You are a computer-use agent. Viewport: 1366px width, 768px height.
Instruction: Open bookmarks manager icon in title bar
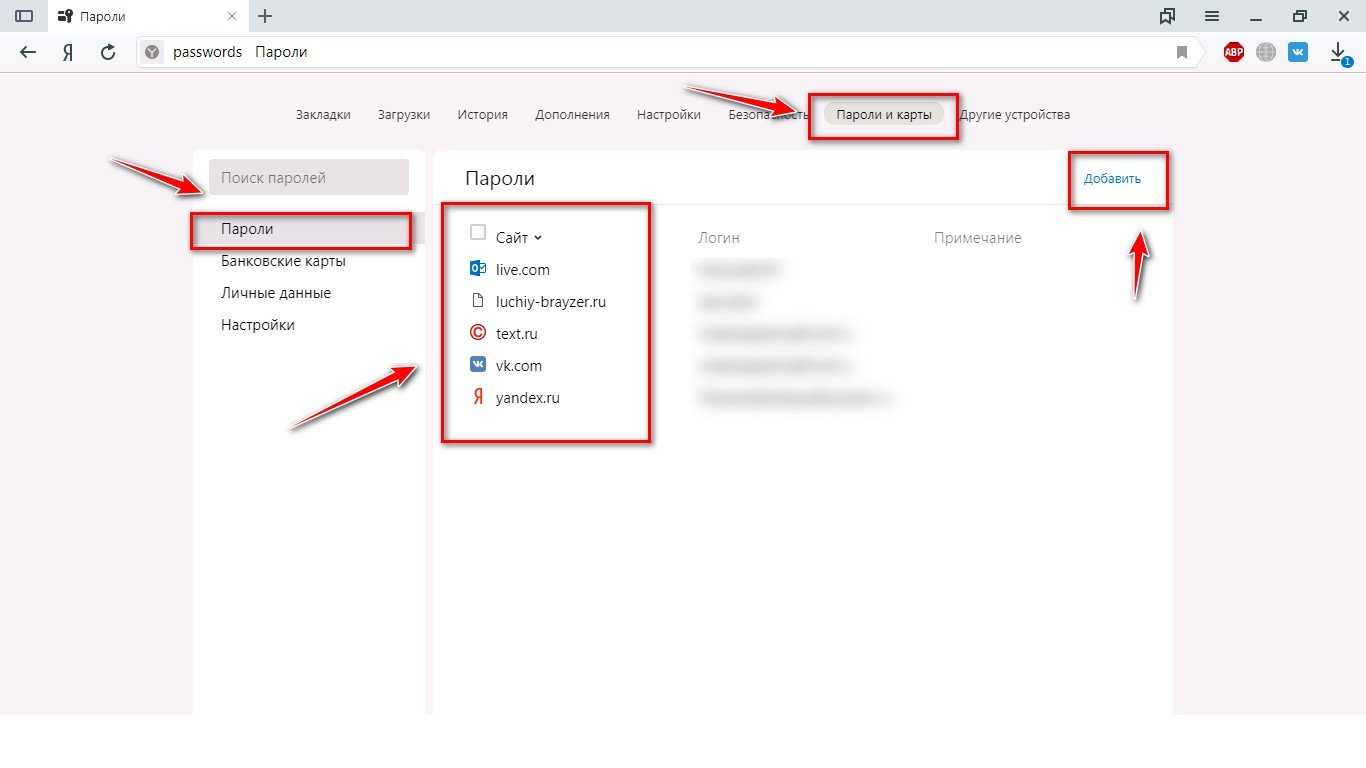(1167, 16)
